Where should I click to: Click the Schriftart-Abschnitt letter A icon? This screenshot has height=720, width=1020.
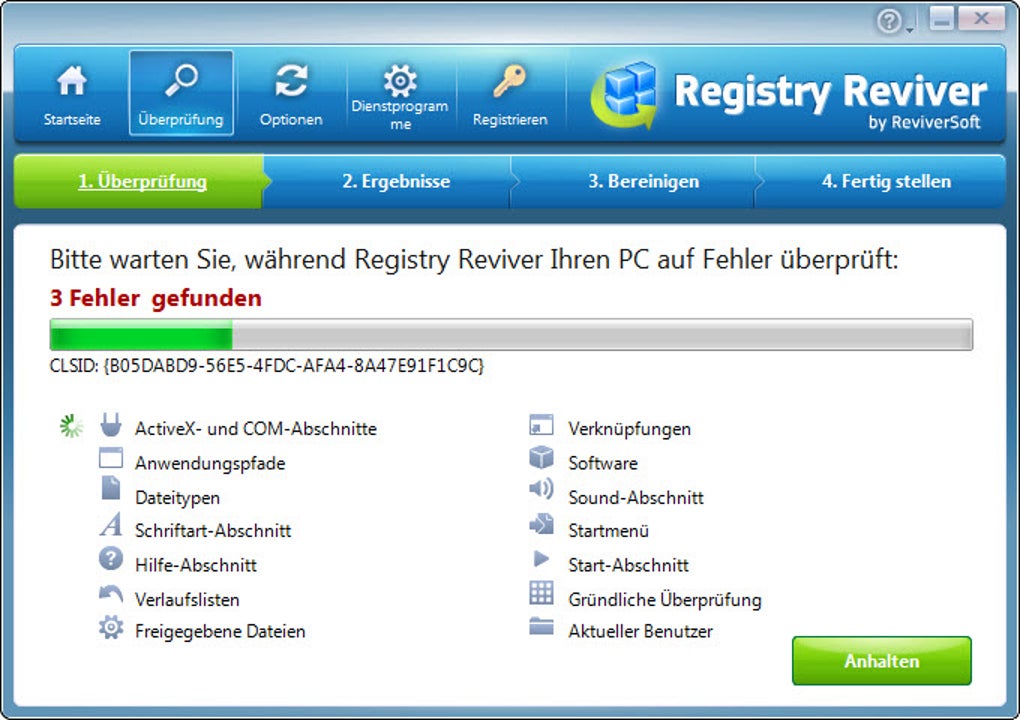click(x=111, y=524)
